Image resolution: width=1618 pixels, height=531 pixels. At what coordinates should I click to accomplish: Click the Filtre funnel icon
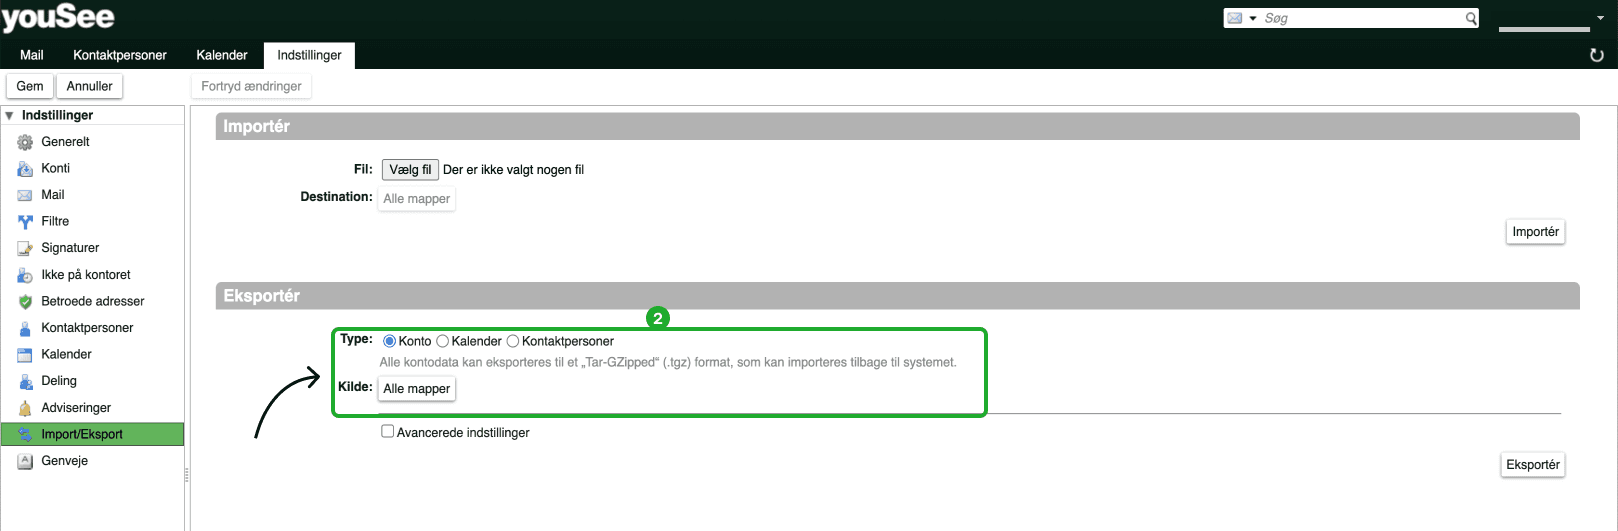[x=25, y=222]
